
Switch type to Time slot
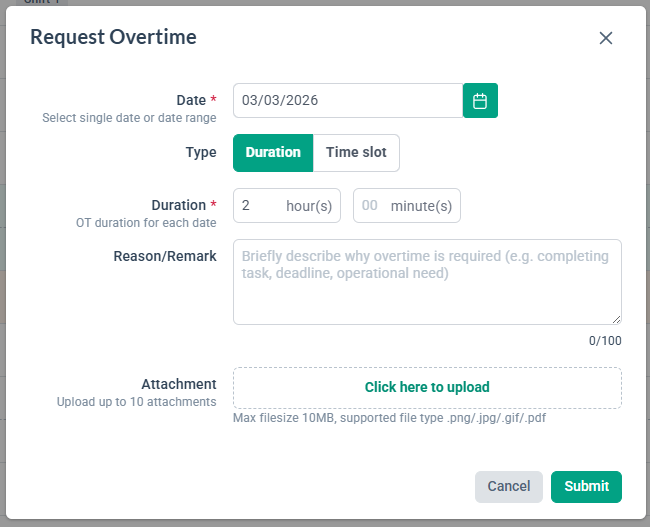(356, 153)
